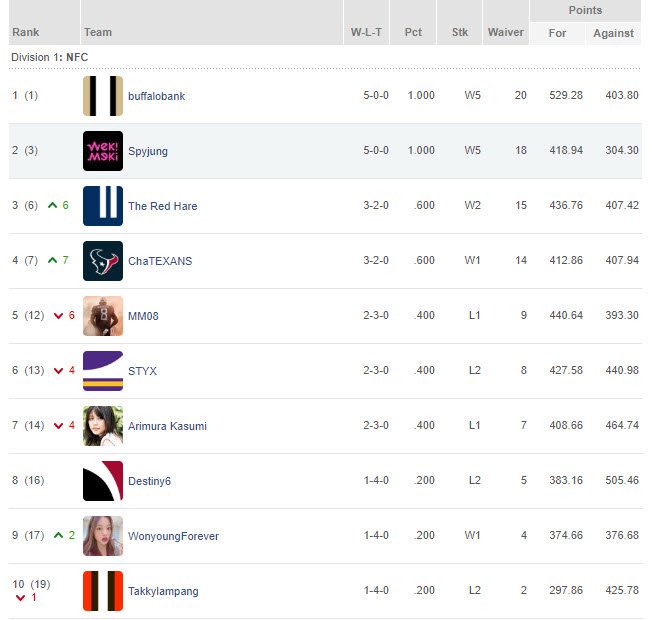Open Arimura Kasumi team link
This screenshot has height=620, width=652.
coord(167,426)
